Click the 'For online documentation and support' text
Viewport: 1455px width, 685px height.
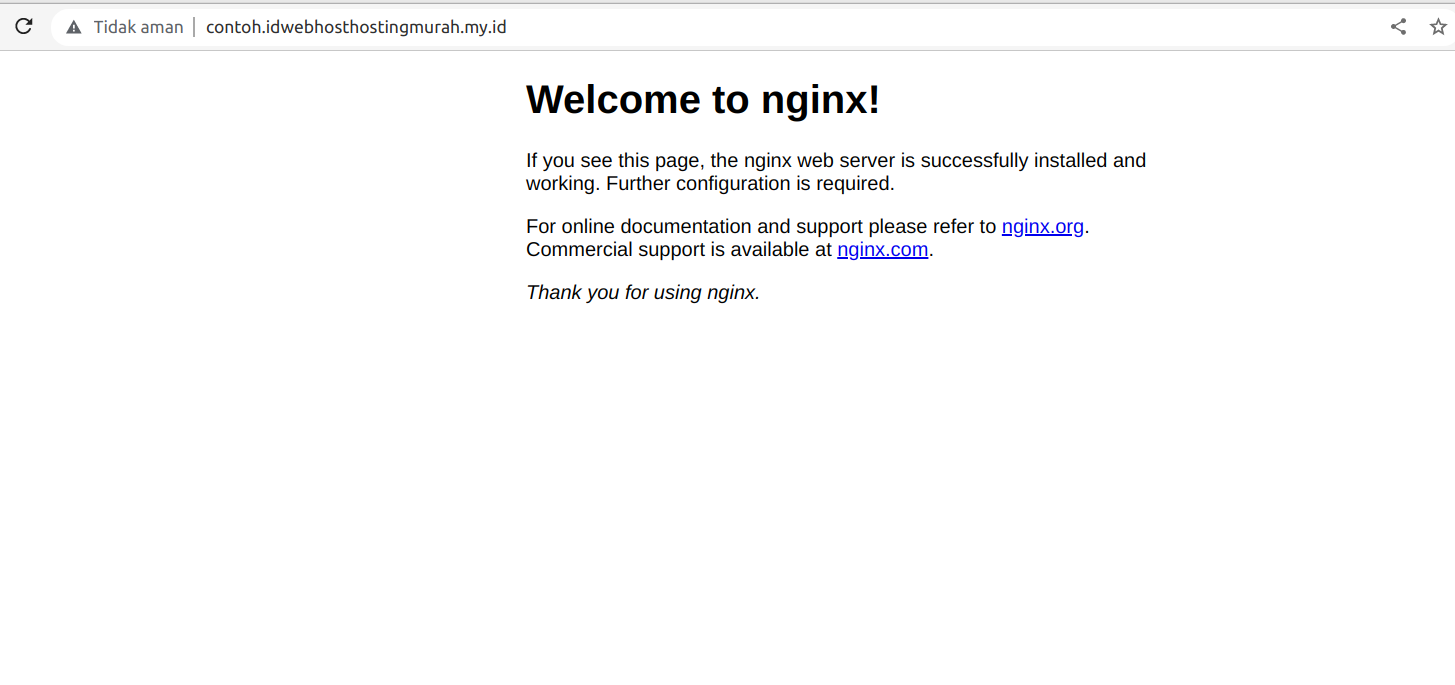coord(762,227)
